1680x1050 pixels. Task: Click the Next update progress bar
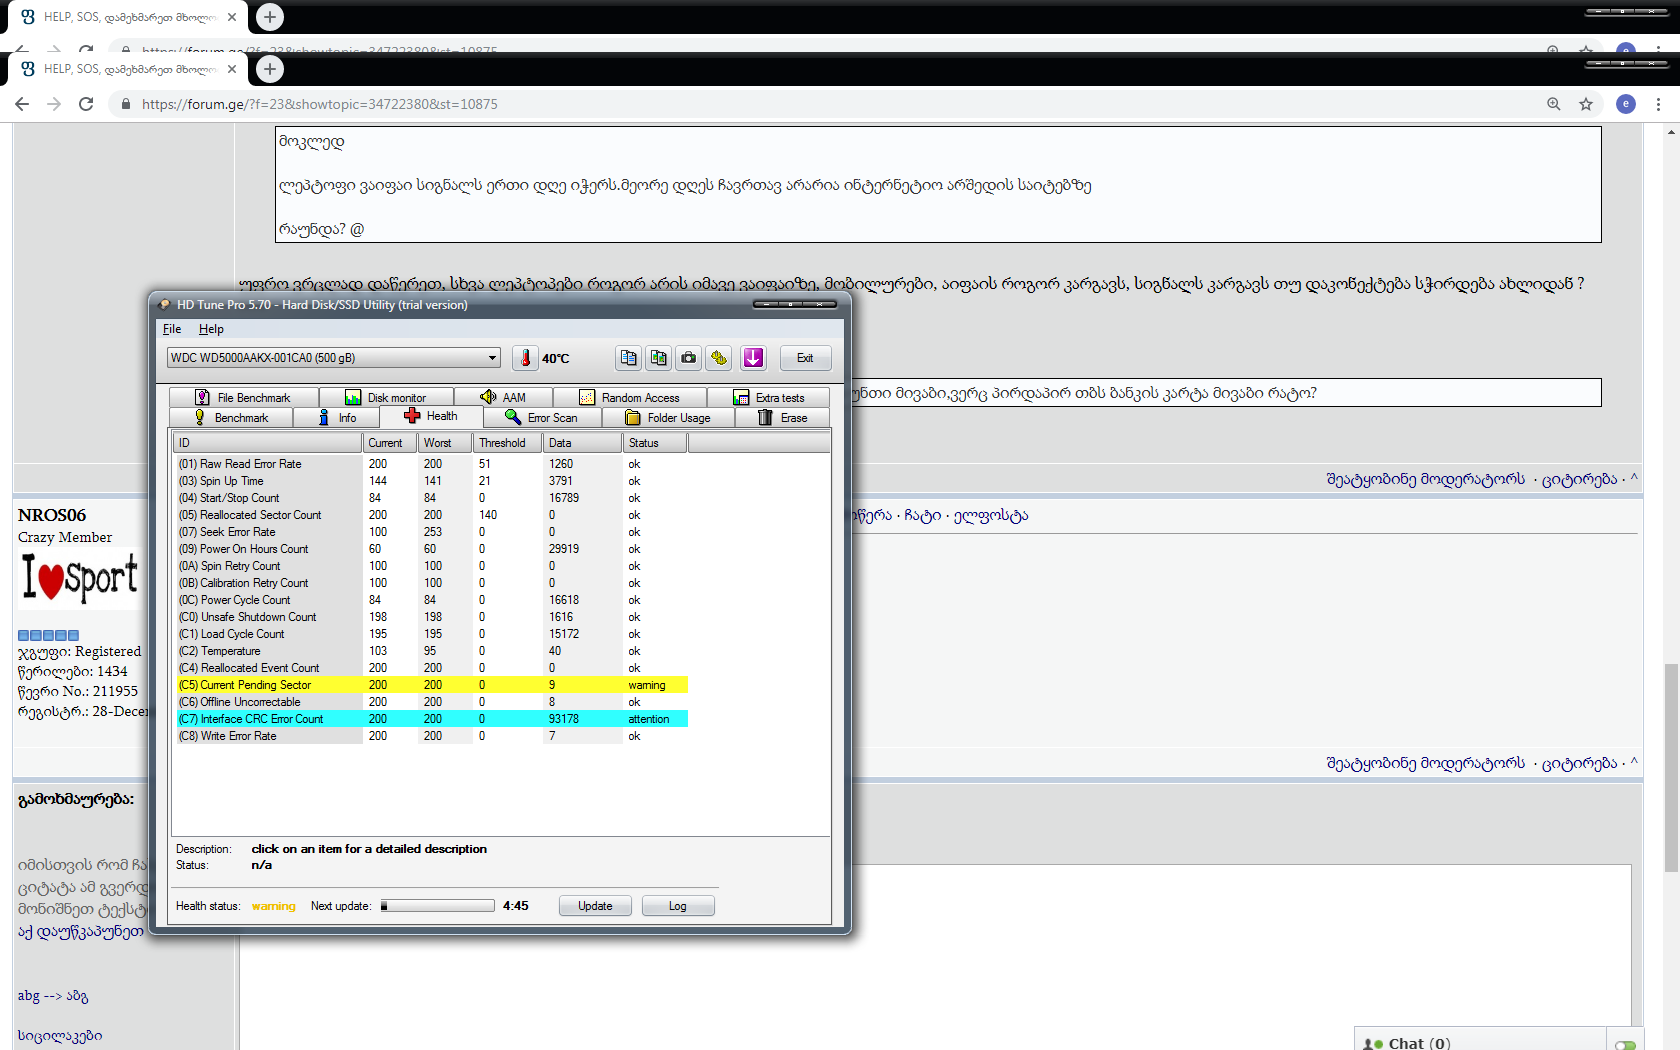(x=437, y=906)
